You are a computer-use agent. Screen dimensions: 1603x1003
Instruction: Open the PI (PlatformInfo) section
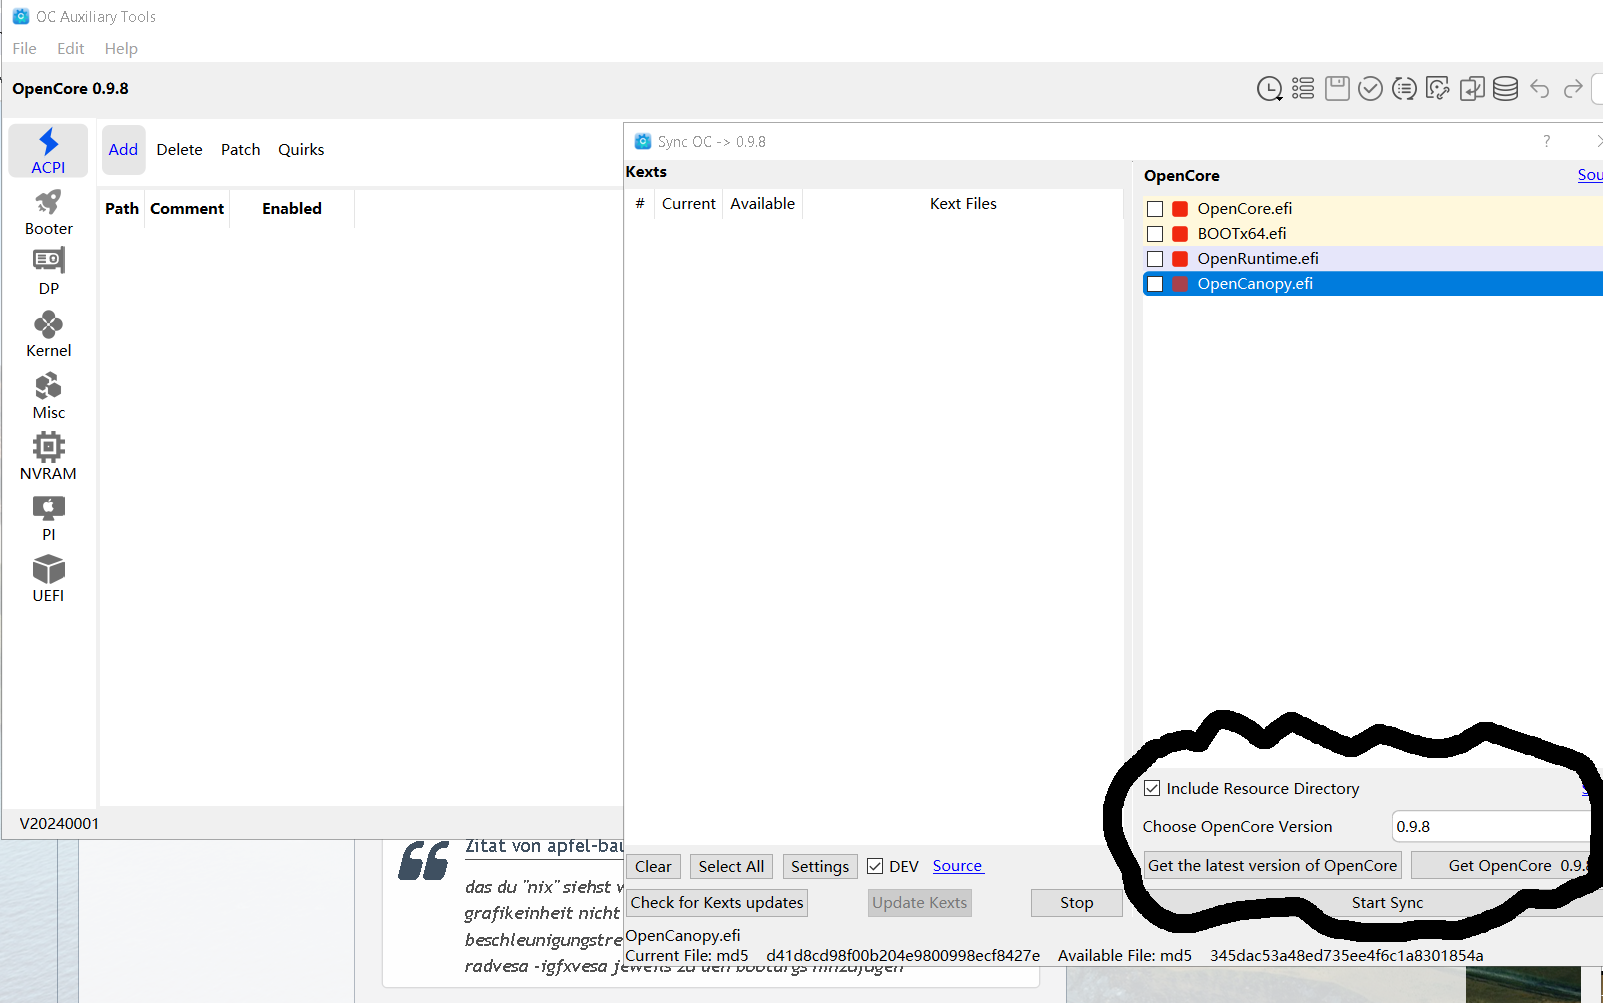point(48,518)
